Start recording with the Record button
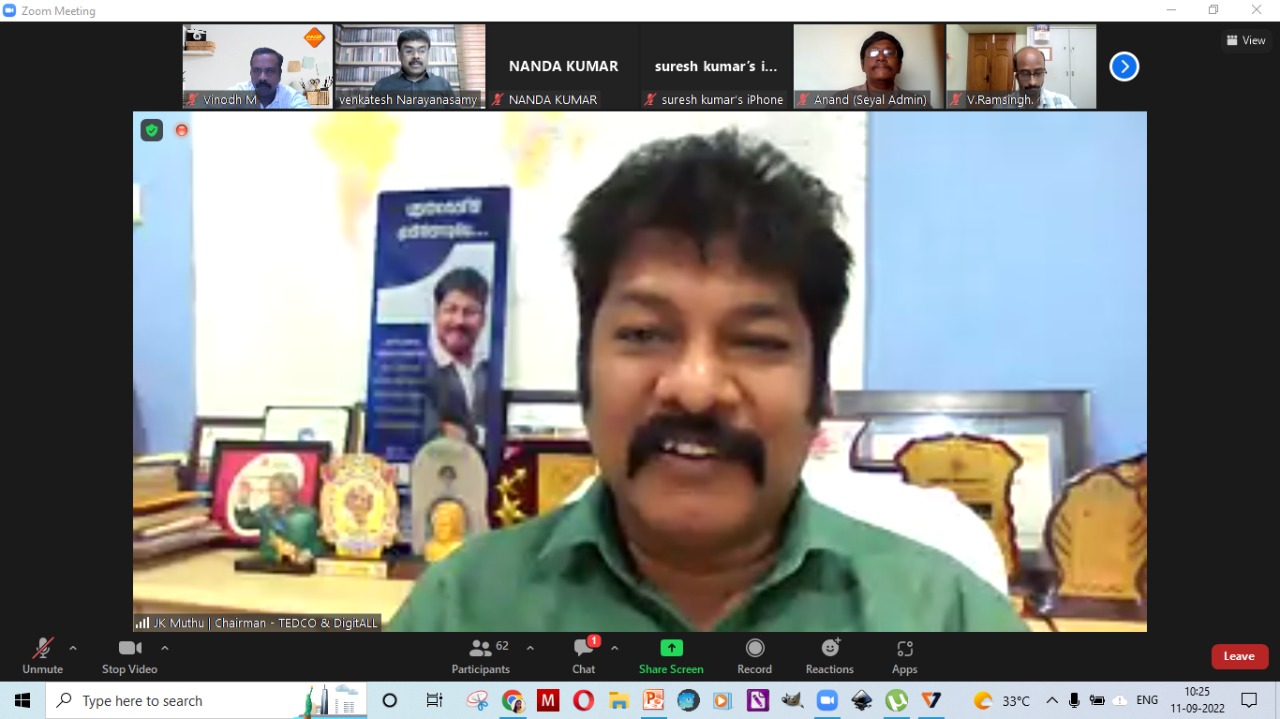 [754, 656]
